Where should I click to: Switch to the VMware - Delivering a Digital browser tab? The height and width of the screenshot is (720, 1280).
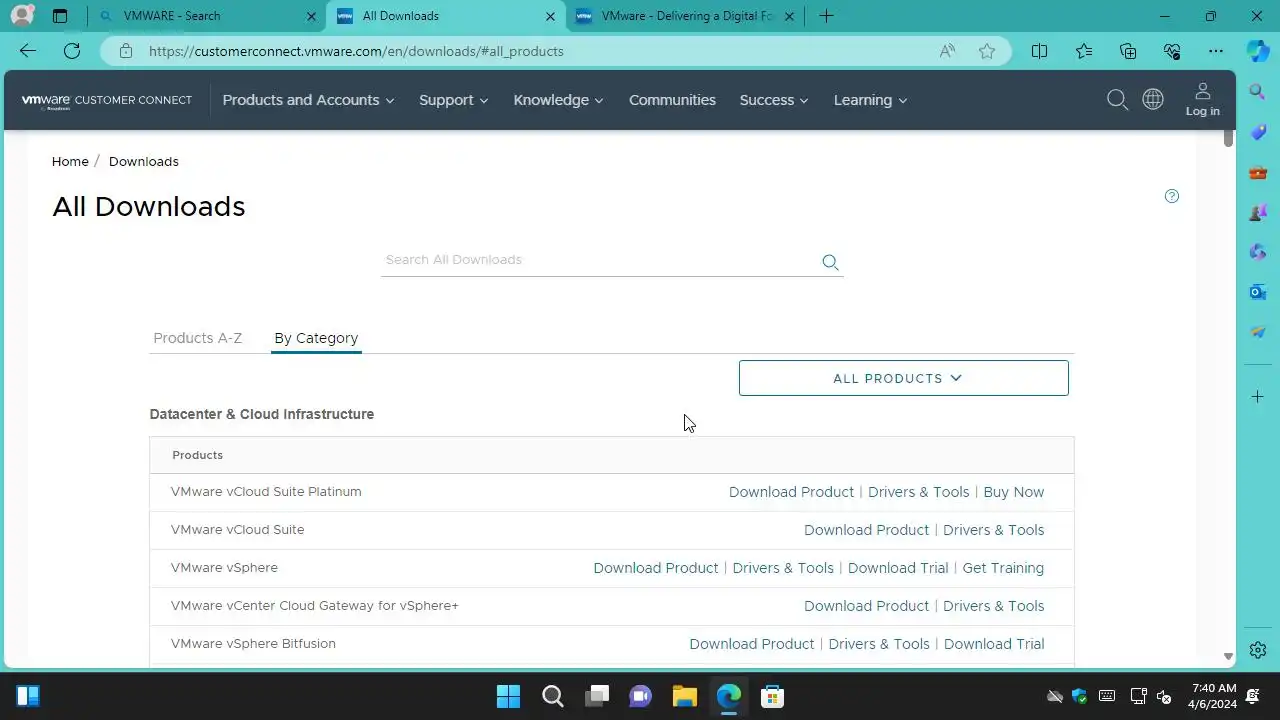coord(688,16)
